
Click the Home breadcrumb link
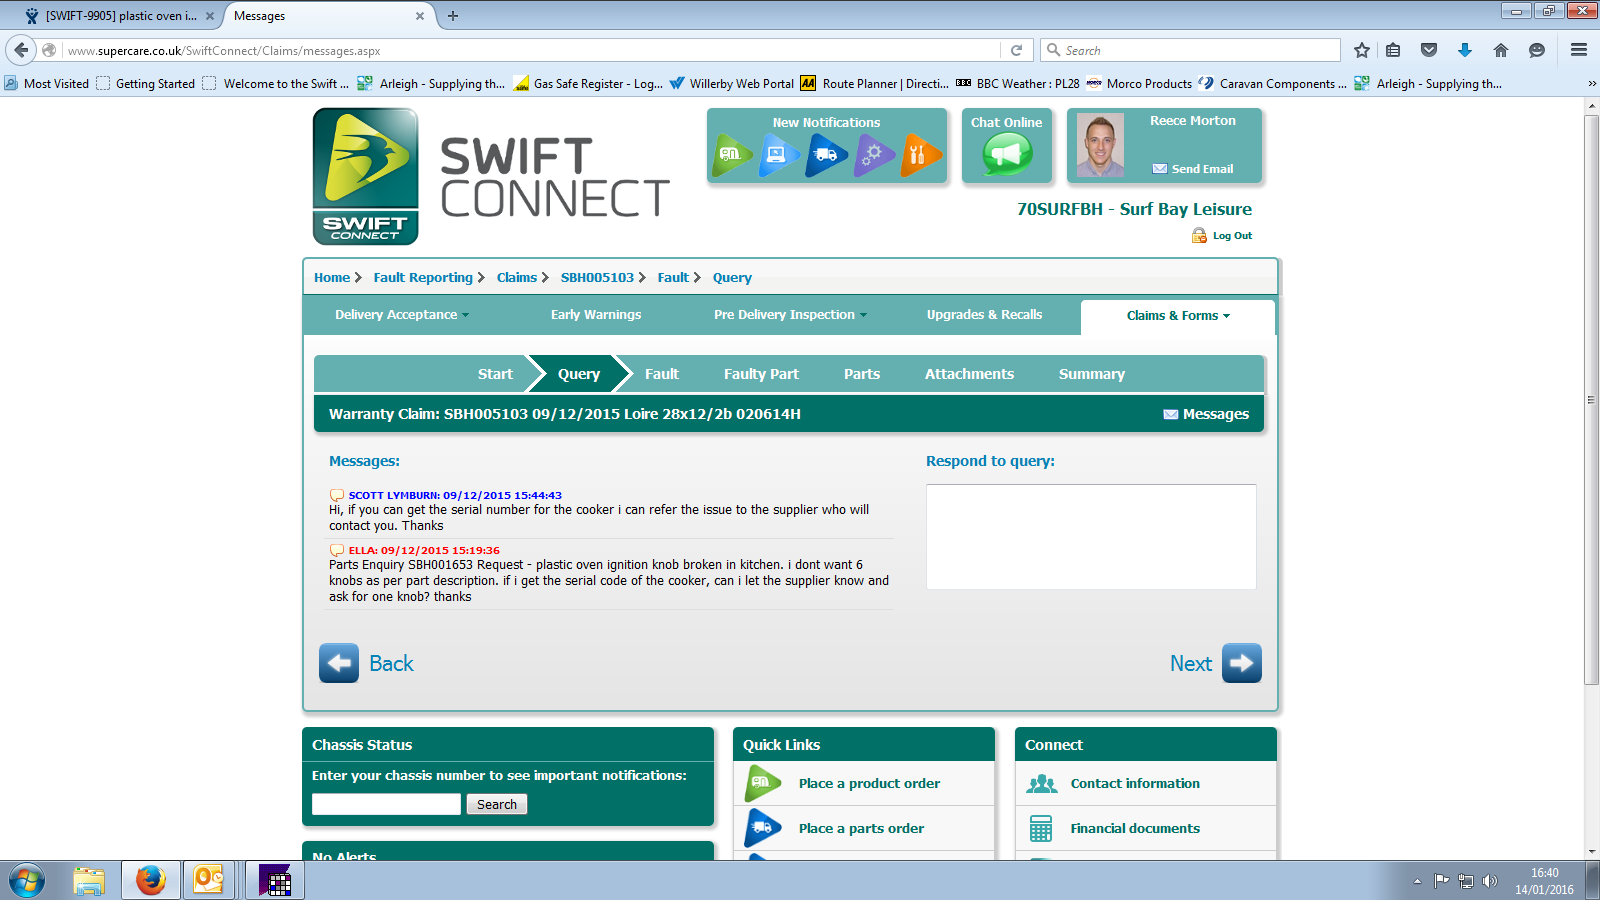pyautogui.click(x=332, y=278)
